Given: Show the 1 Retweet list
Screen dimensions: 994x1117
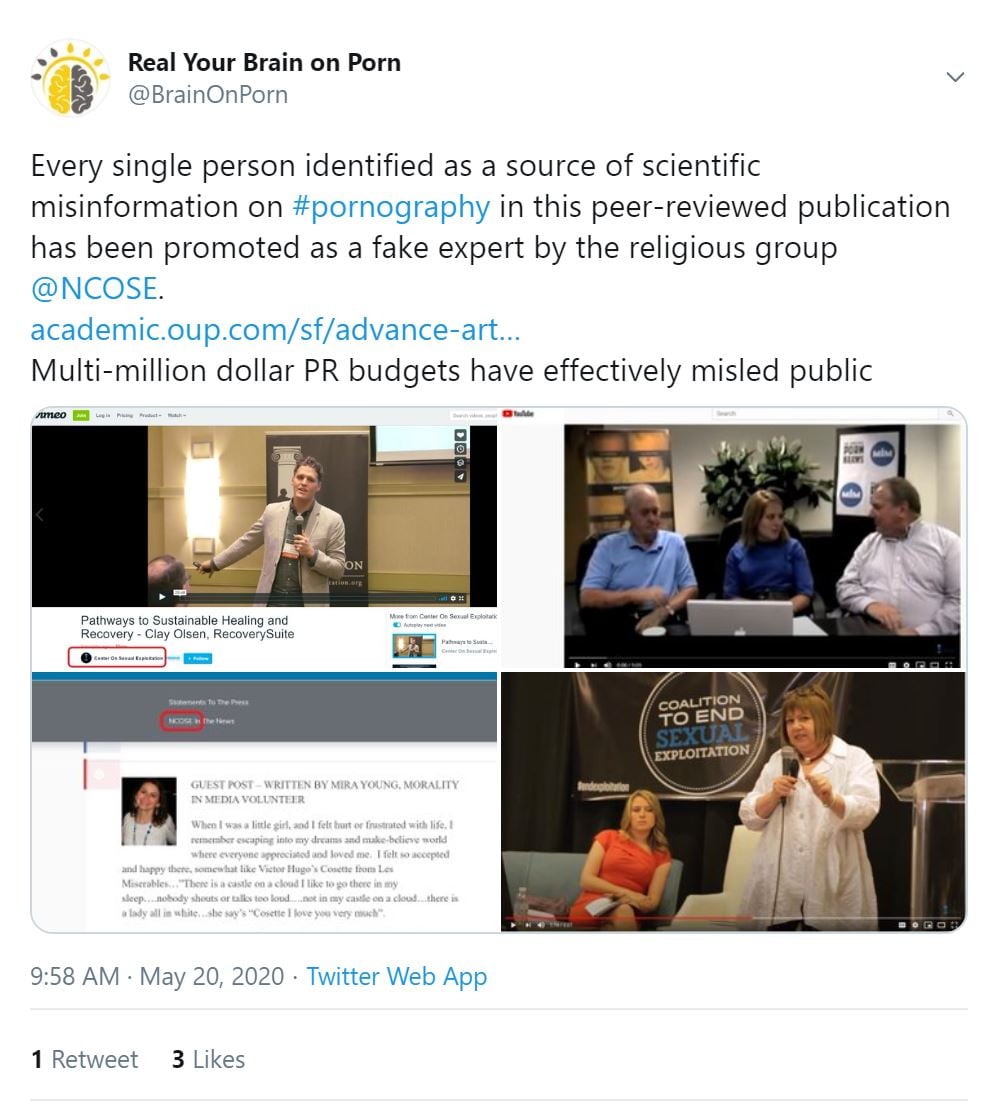Looking at the screenshot, I should click(85, 1059).
